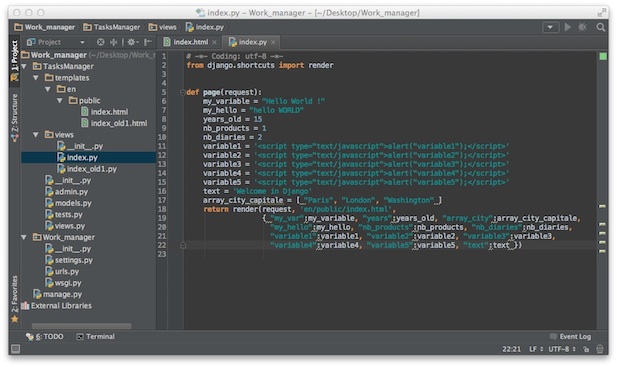Collapse the views folder

[x=36, y=135]
